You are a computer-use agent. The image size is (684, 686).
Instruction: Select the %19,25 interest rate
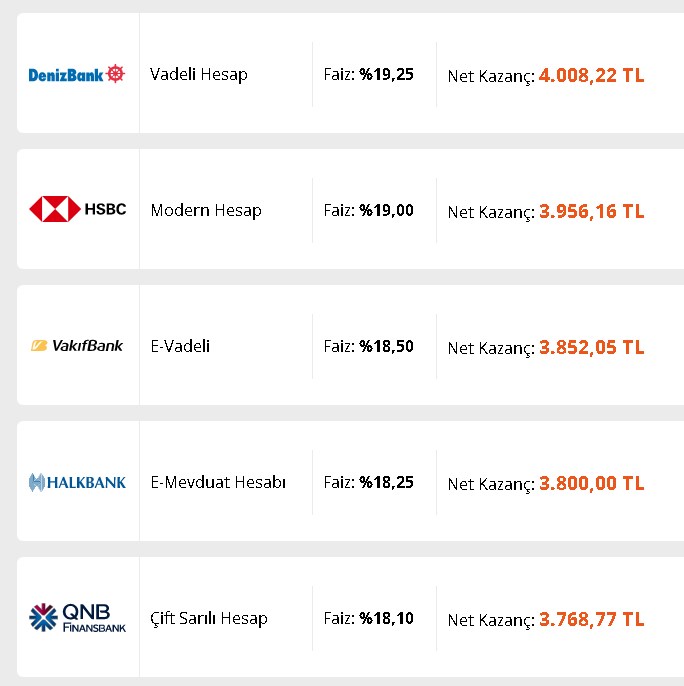[x=386, y=74]
